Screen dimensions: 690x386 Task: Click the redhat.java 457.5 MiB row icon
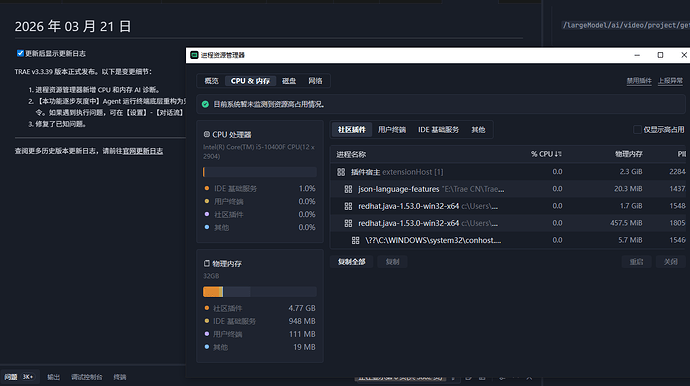[x=348, y=223]
